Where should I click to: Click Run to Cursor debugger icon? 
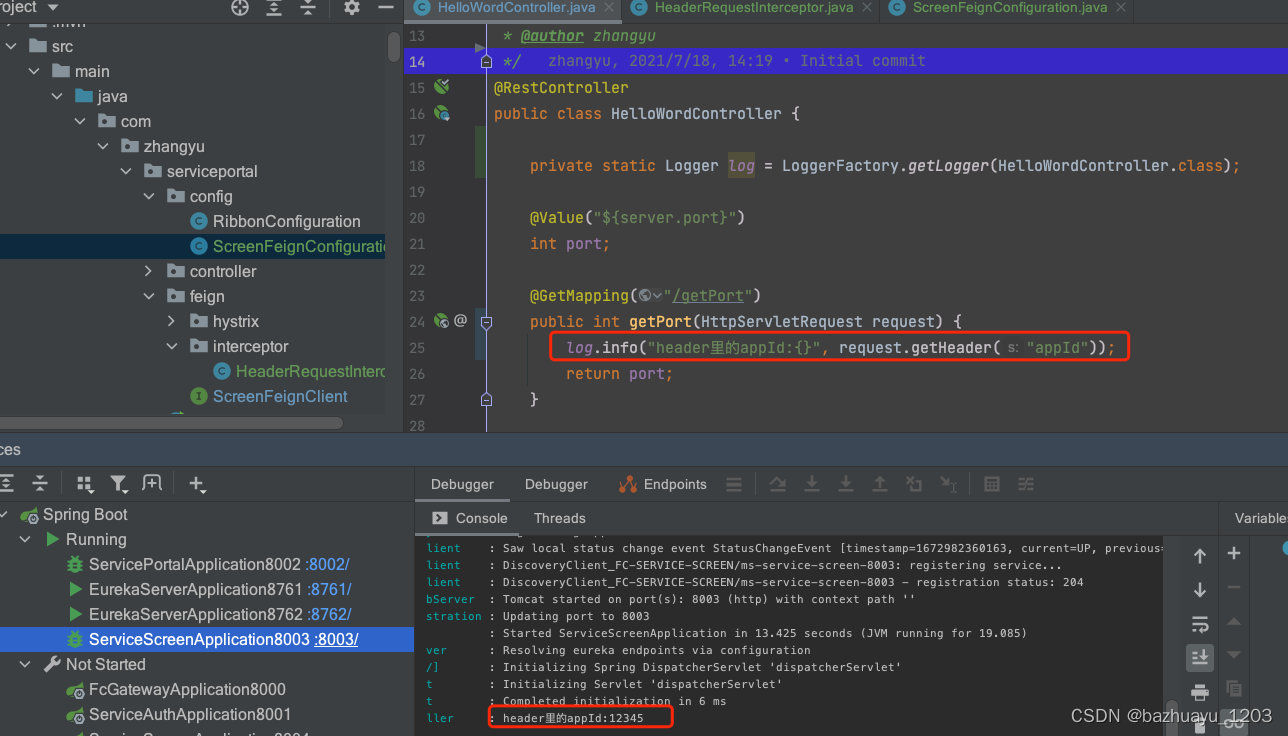(x=948, y=484)
